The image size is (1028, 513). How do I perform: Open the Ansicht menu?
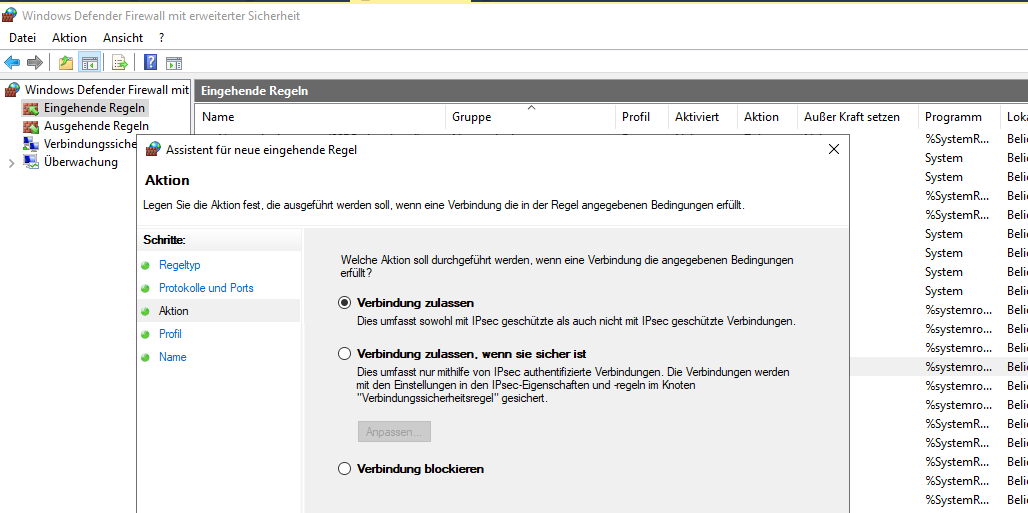tap(123, 38)
